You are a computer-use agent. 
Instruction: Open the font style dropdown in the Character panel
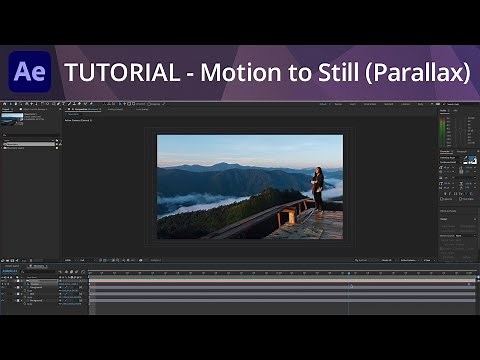(x=451, y=162)
